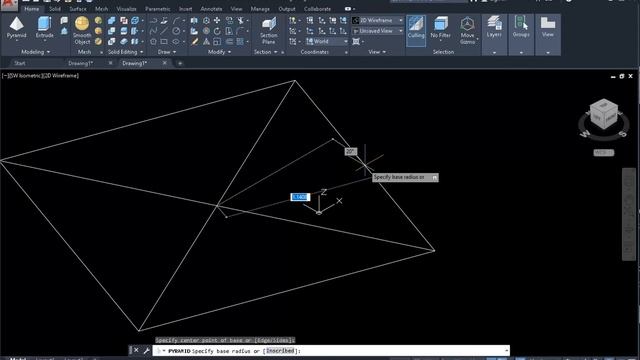Click the PYRAMID command line input
The image size is (640, 360).
click(331, 351)
